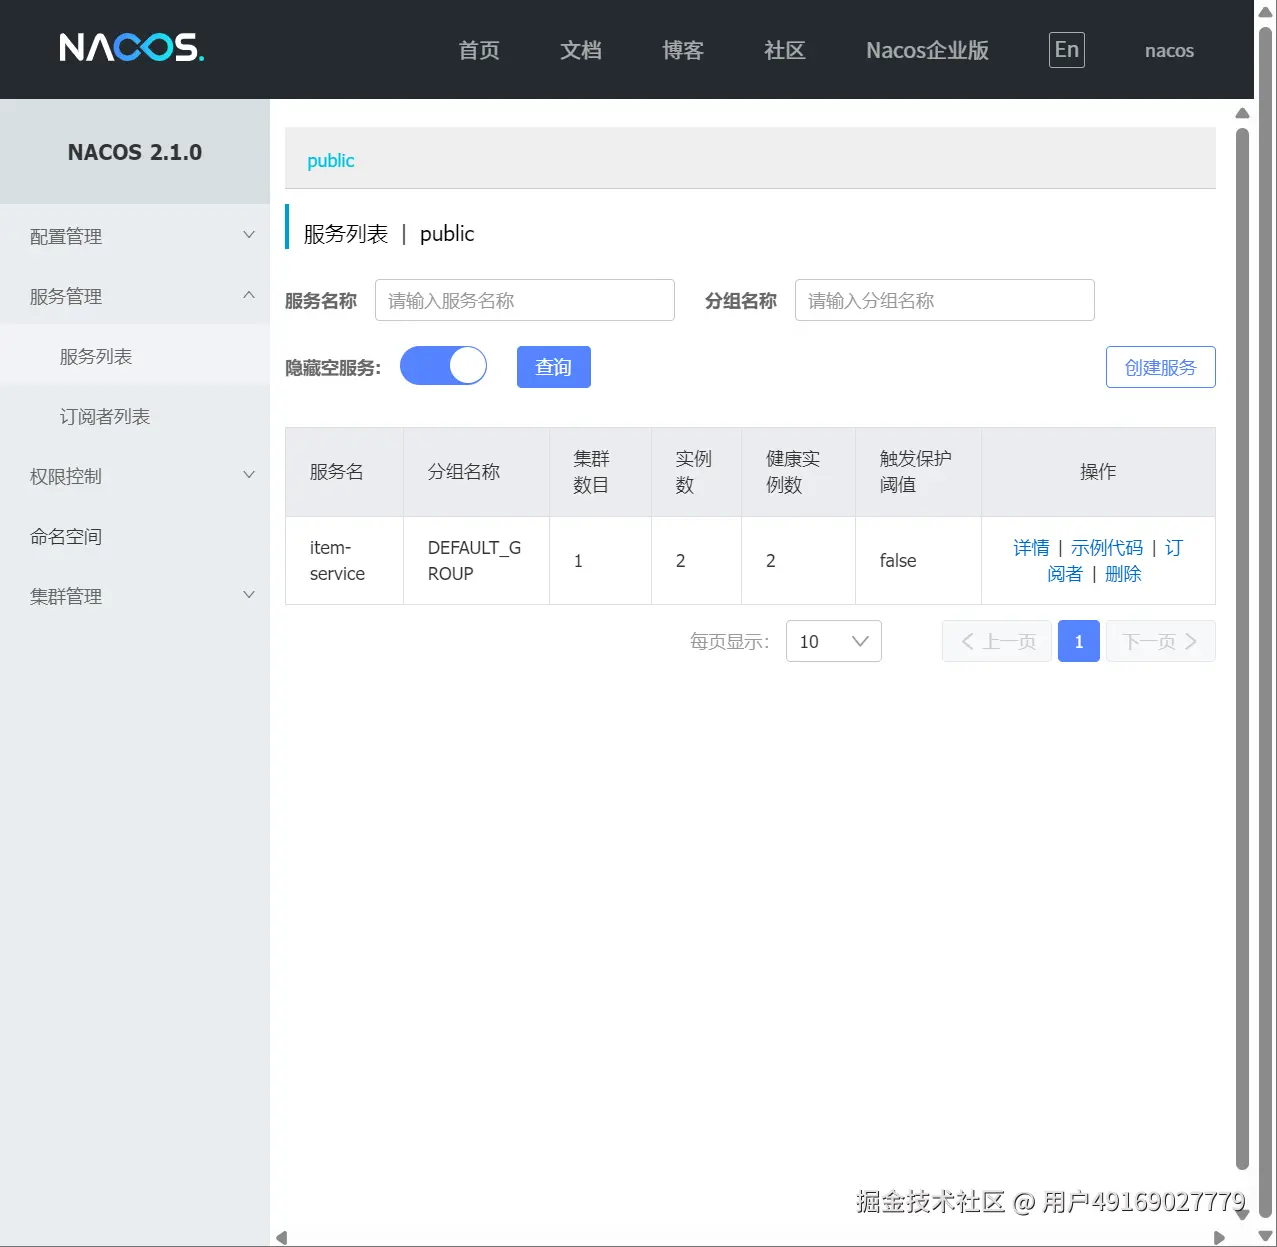Collapse the 服务管理 menu
Viewport: 1277px width, 1247px height.
click(135, 296)
